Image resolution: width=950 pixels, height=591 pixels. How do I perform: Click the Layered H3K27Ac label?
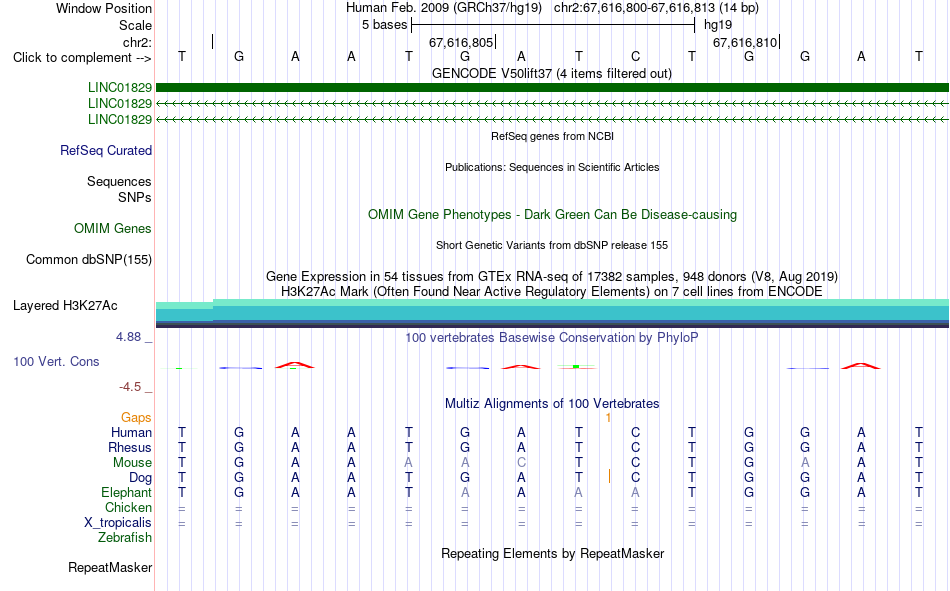(65, 306)
